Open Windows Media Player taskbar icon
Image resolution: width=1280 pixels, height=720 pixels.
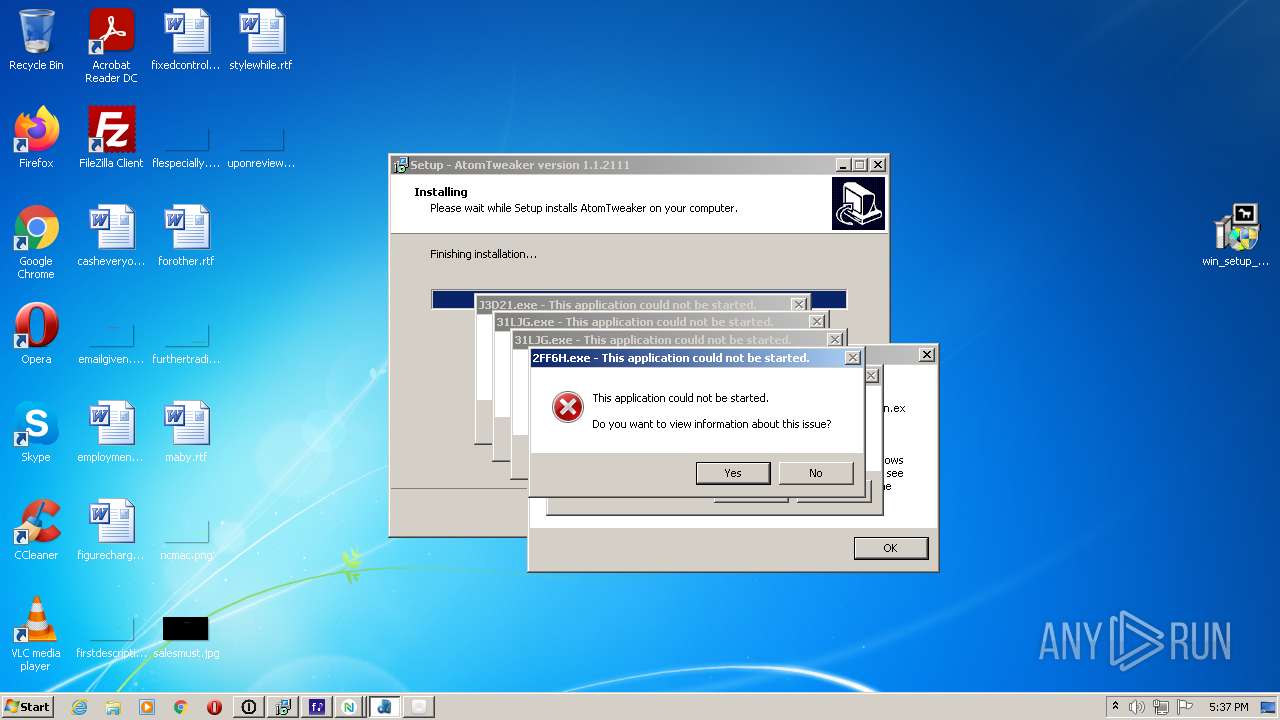point(147,707)
